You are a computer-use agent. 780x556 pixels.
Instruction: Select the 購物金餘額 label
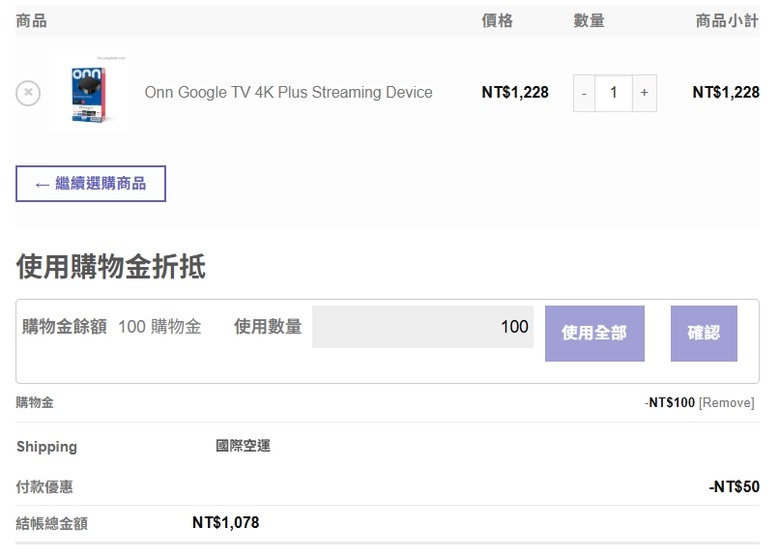(x=64, y=327)
